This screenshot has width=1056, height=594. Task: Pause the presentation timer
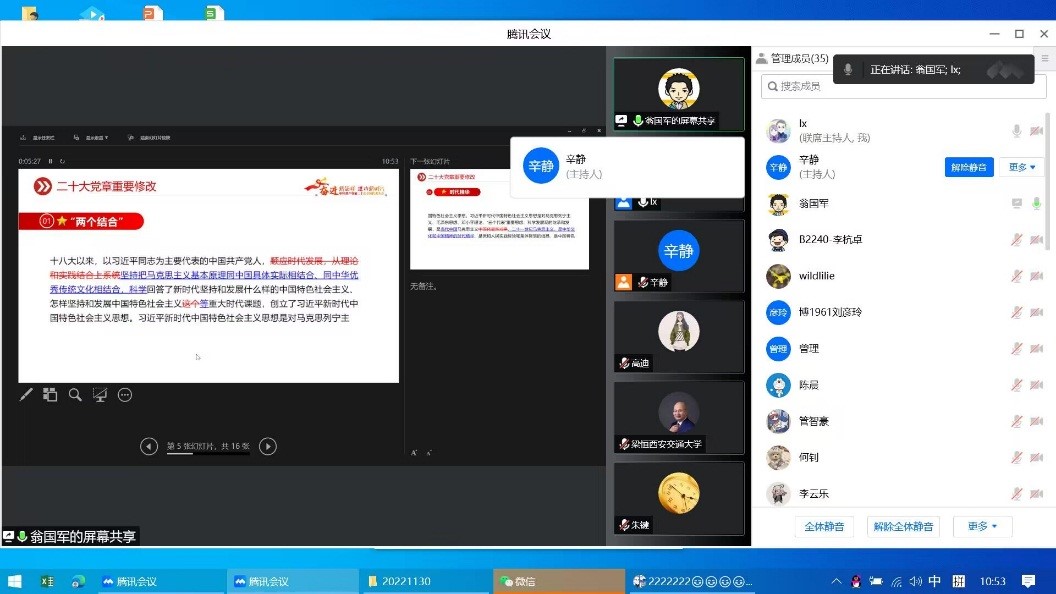[51, 161]
